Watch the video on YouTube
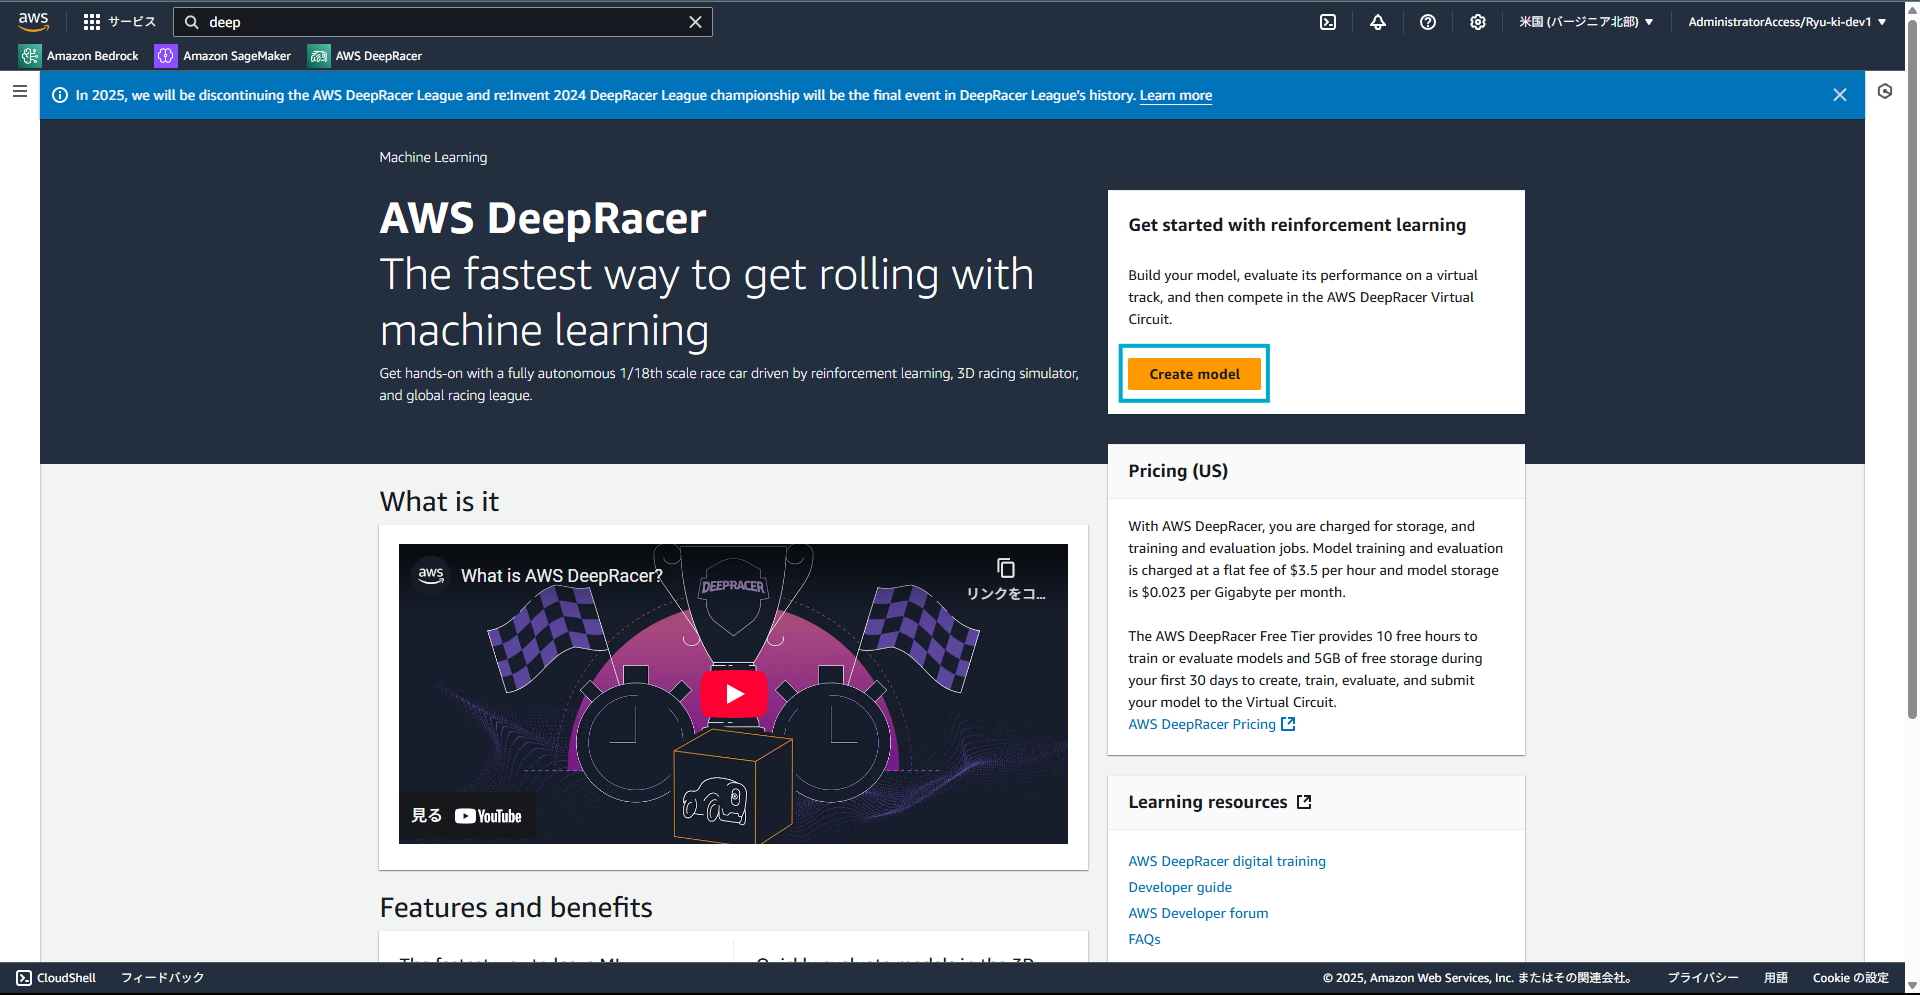This screenshot has width=1920, height=995. [467, 816]
